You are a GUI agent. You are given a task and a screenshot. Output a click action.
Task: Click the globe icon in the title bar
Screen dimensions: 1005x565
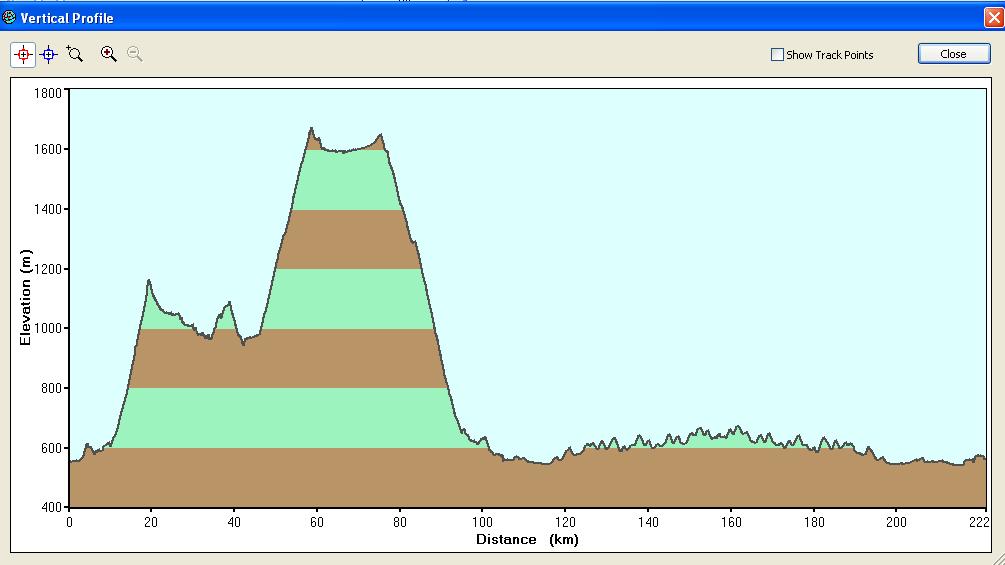[9, 17]
